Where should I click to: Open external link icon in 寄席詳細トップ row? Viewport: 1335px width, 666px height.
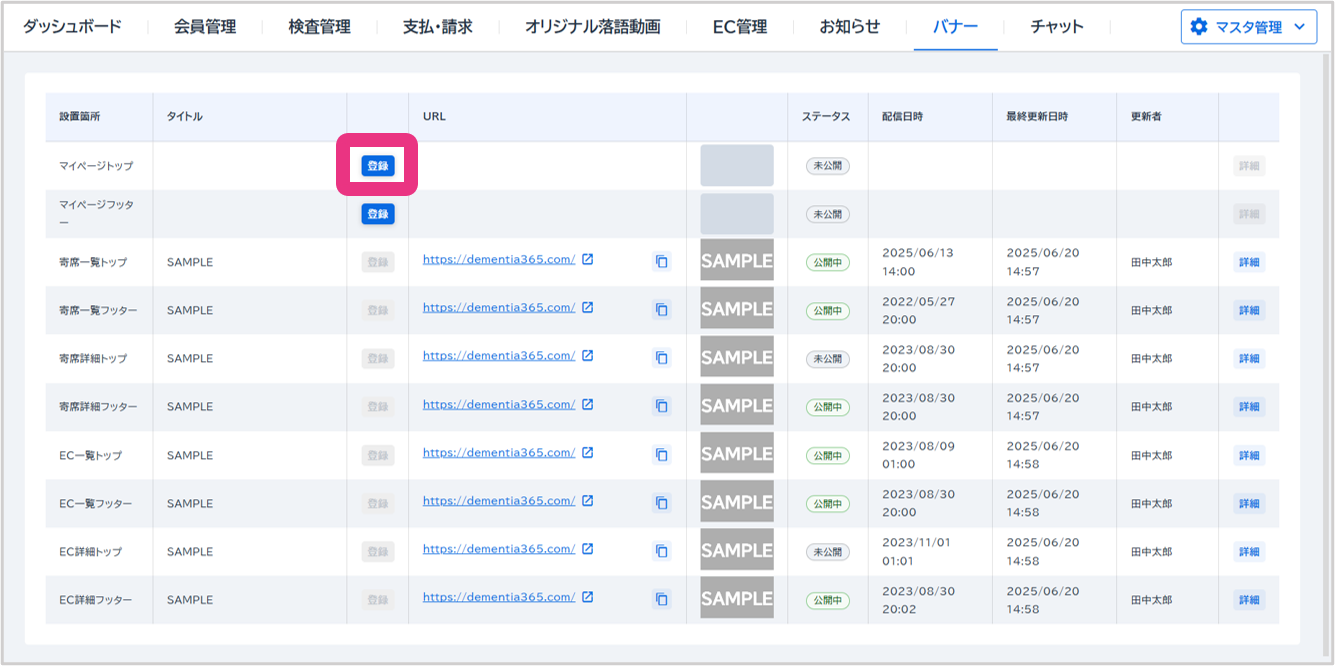[588, 355]
